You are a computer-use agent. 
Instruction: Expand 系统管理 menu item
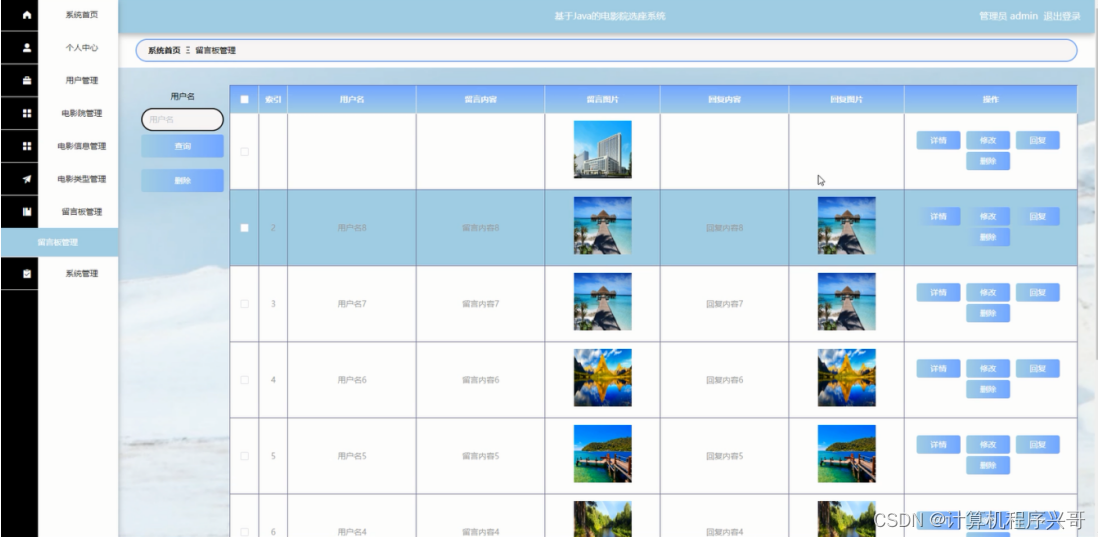pos(81,274)
